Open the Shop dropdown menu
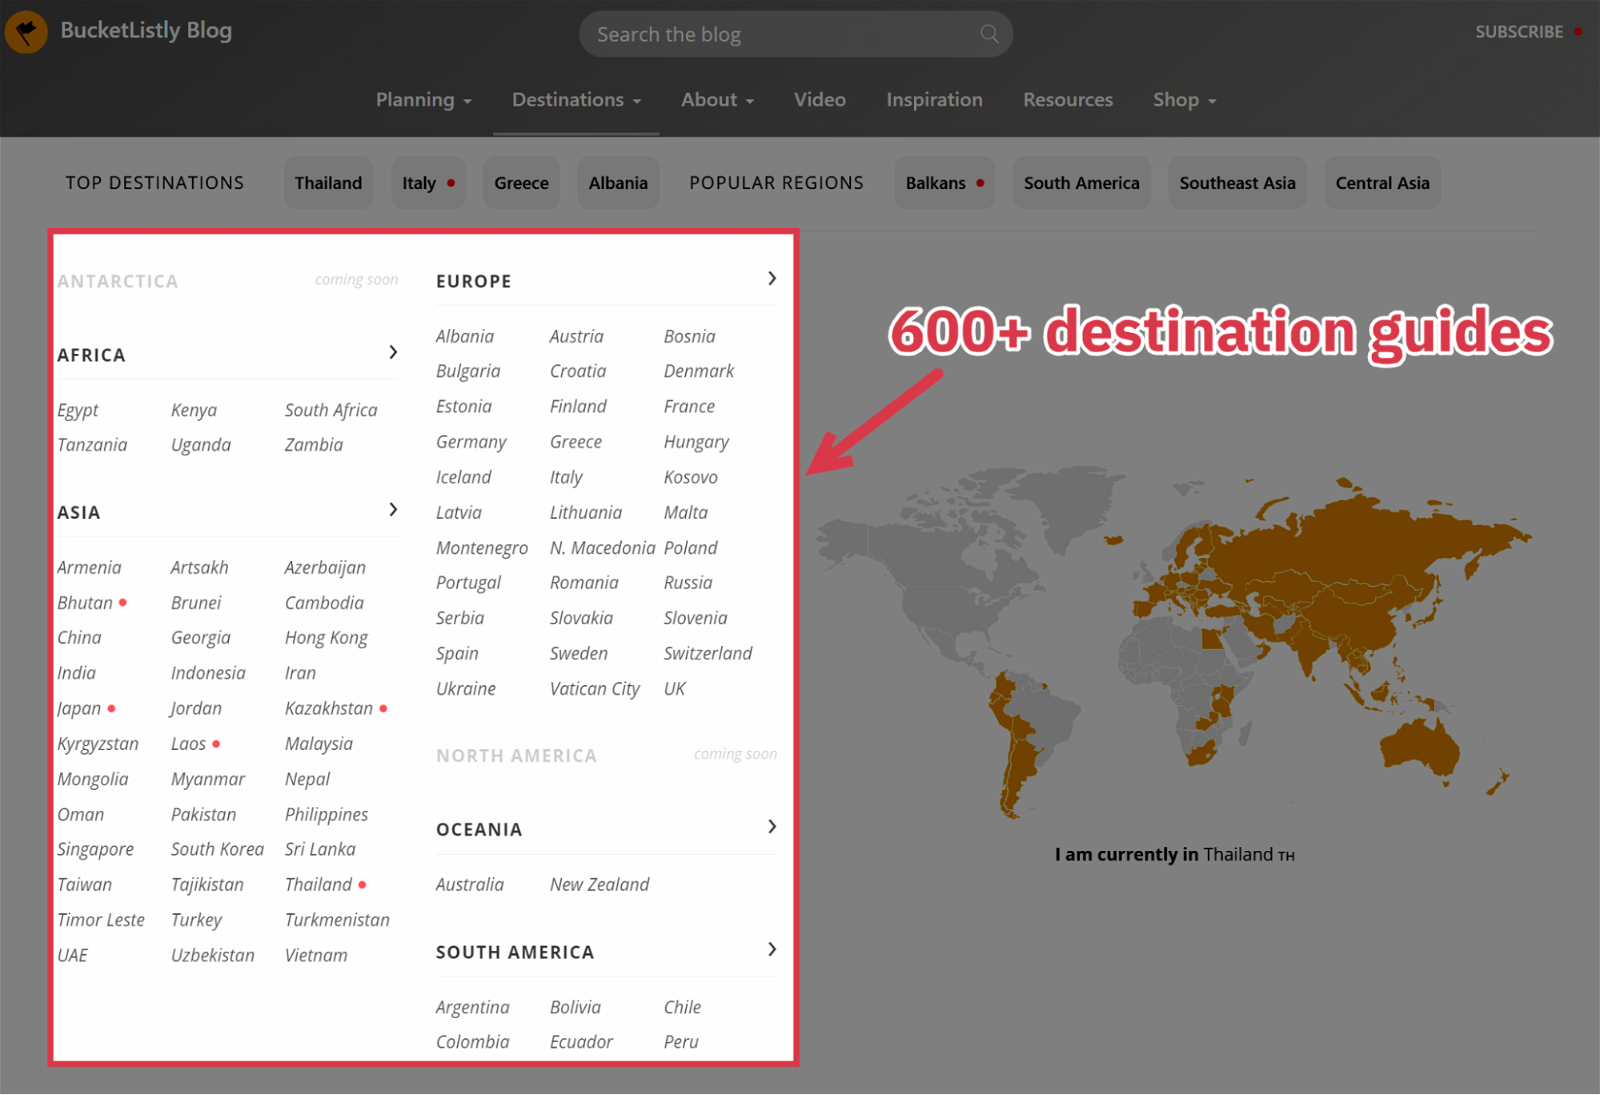 pyautogui.click(x=1184, y=100)
